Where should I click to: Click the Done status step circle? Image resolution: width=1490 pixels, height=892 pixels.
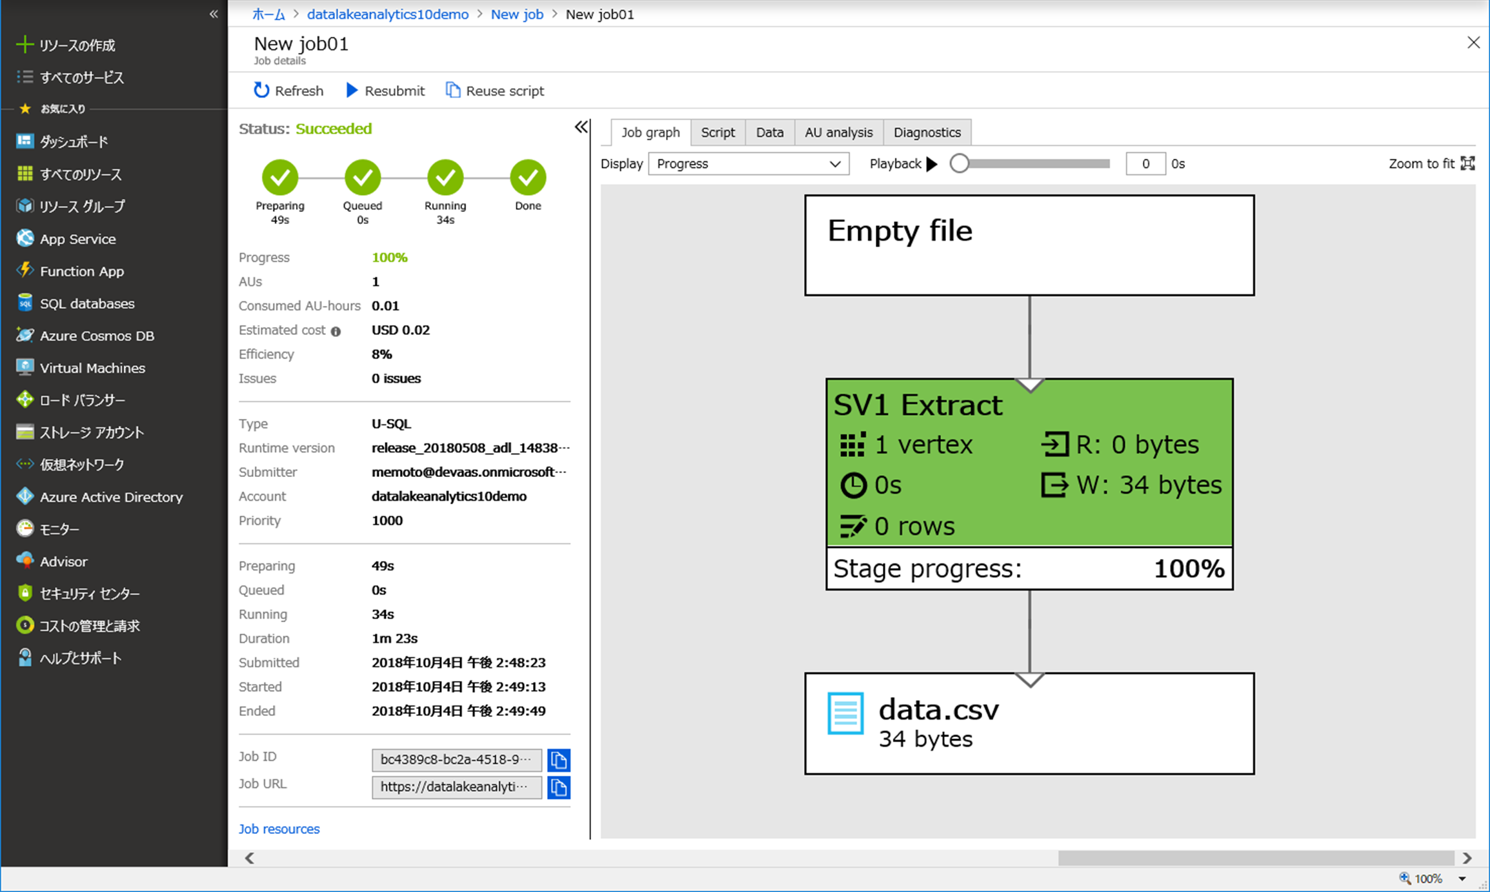[528, 178]
